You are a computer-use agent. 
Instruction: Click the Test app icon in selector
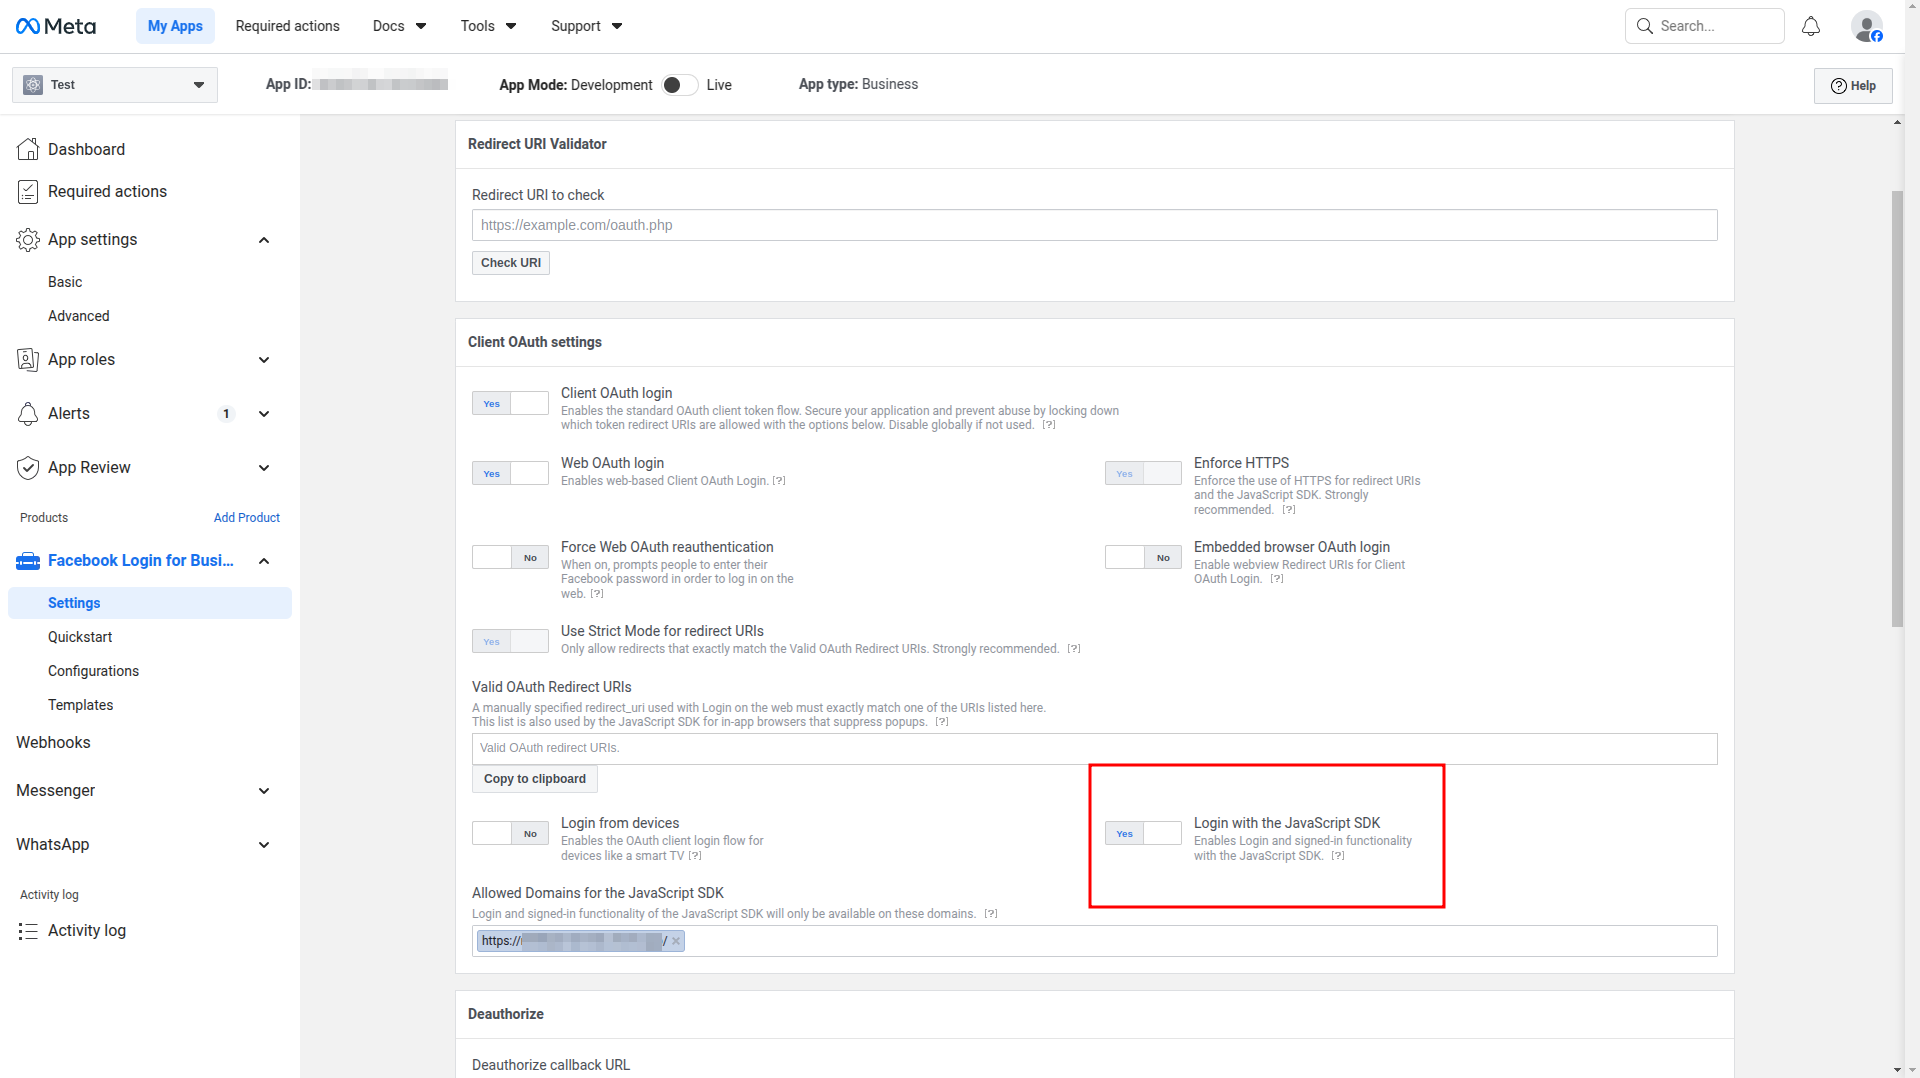[33, 85]
